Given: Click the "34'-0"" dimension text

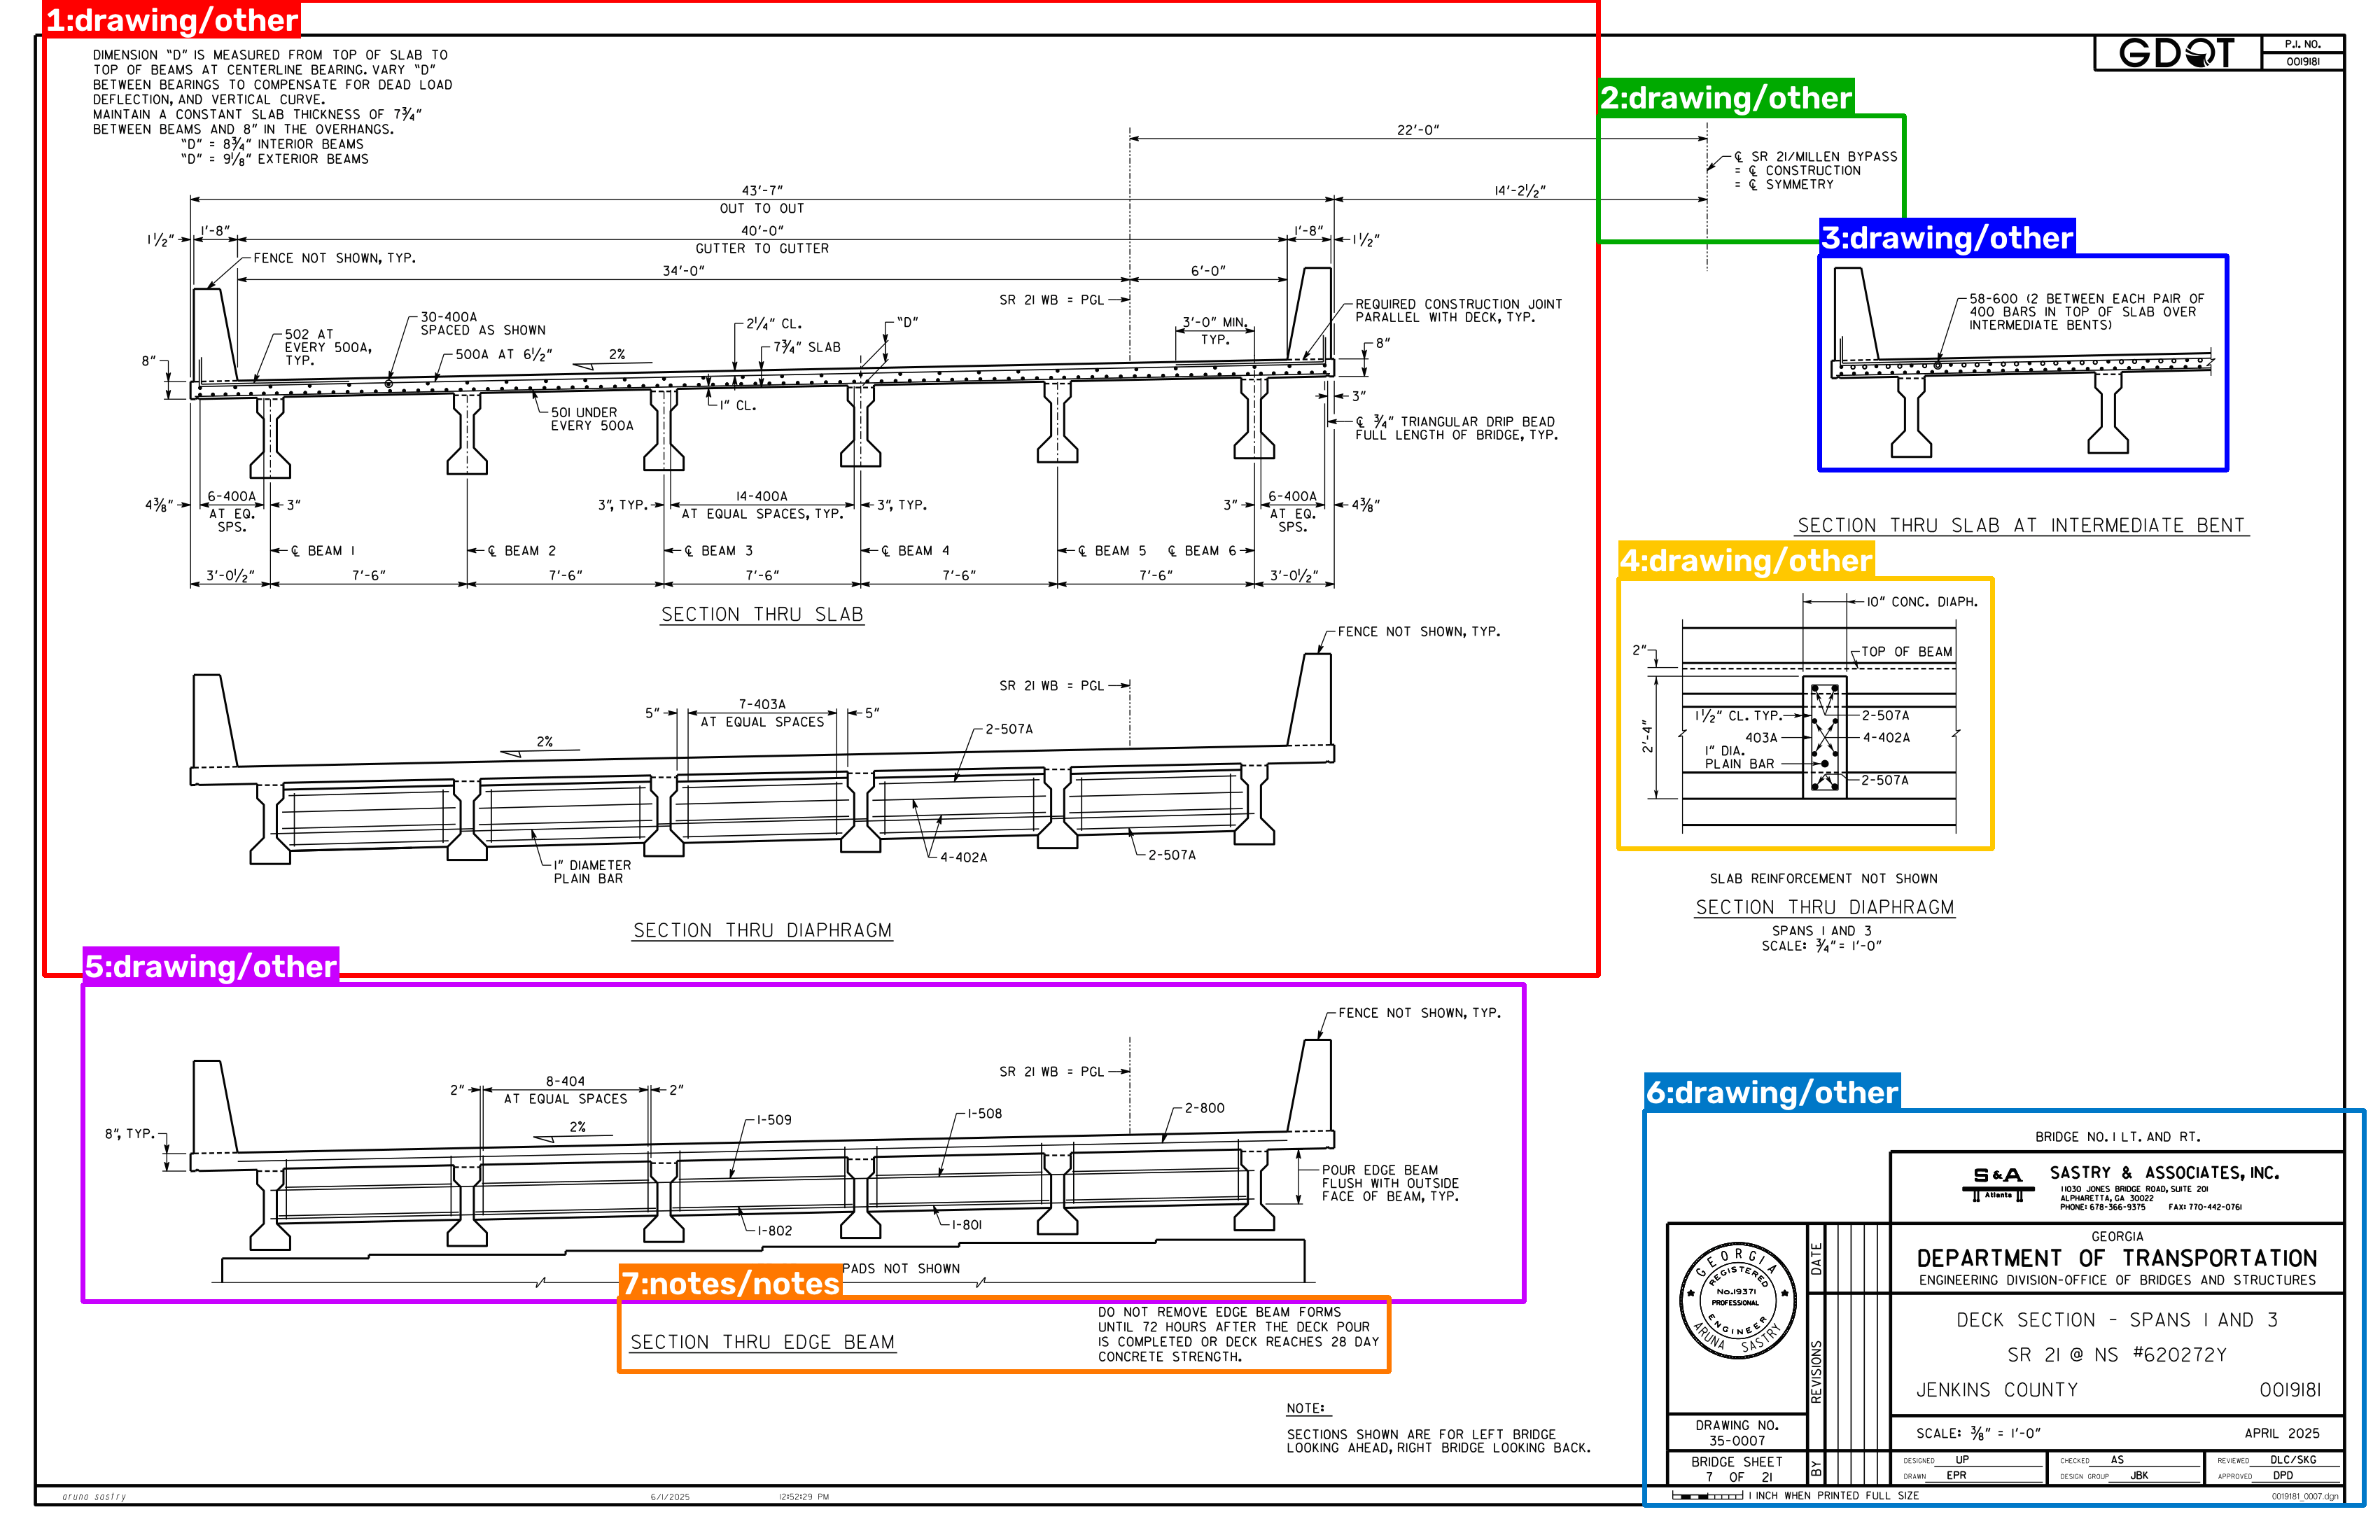Looking at the screenshot, I should [x=684, y=270].
